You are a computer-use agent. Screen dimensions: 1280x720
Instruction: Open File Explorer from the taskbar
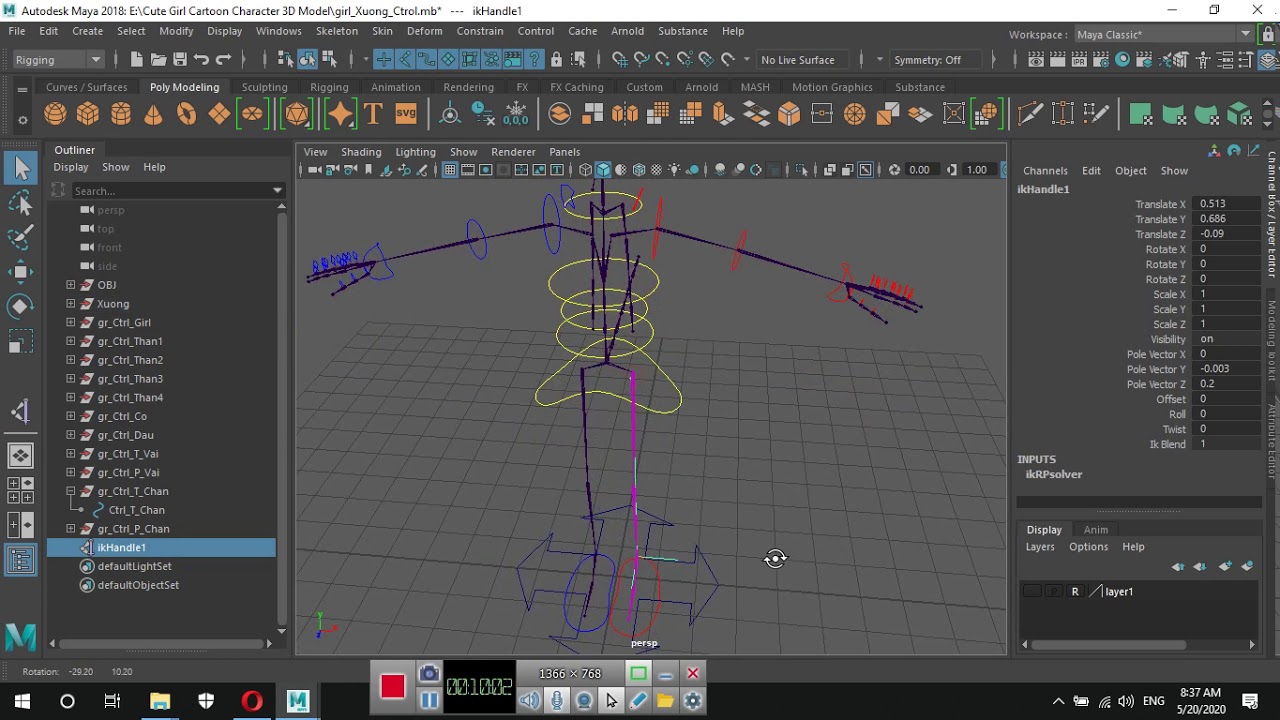click(160, 701)
